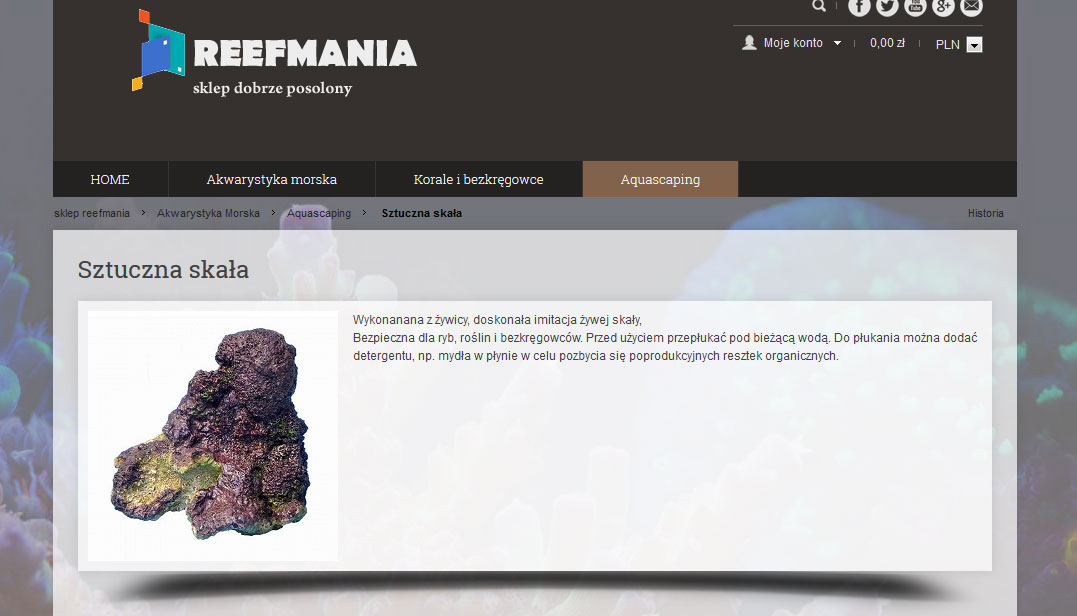The height and width of the screenshot is (616, 1077).
Task: View the cart total 0,00 zł
Action: 887,43
